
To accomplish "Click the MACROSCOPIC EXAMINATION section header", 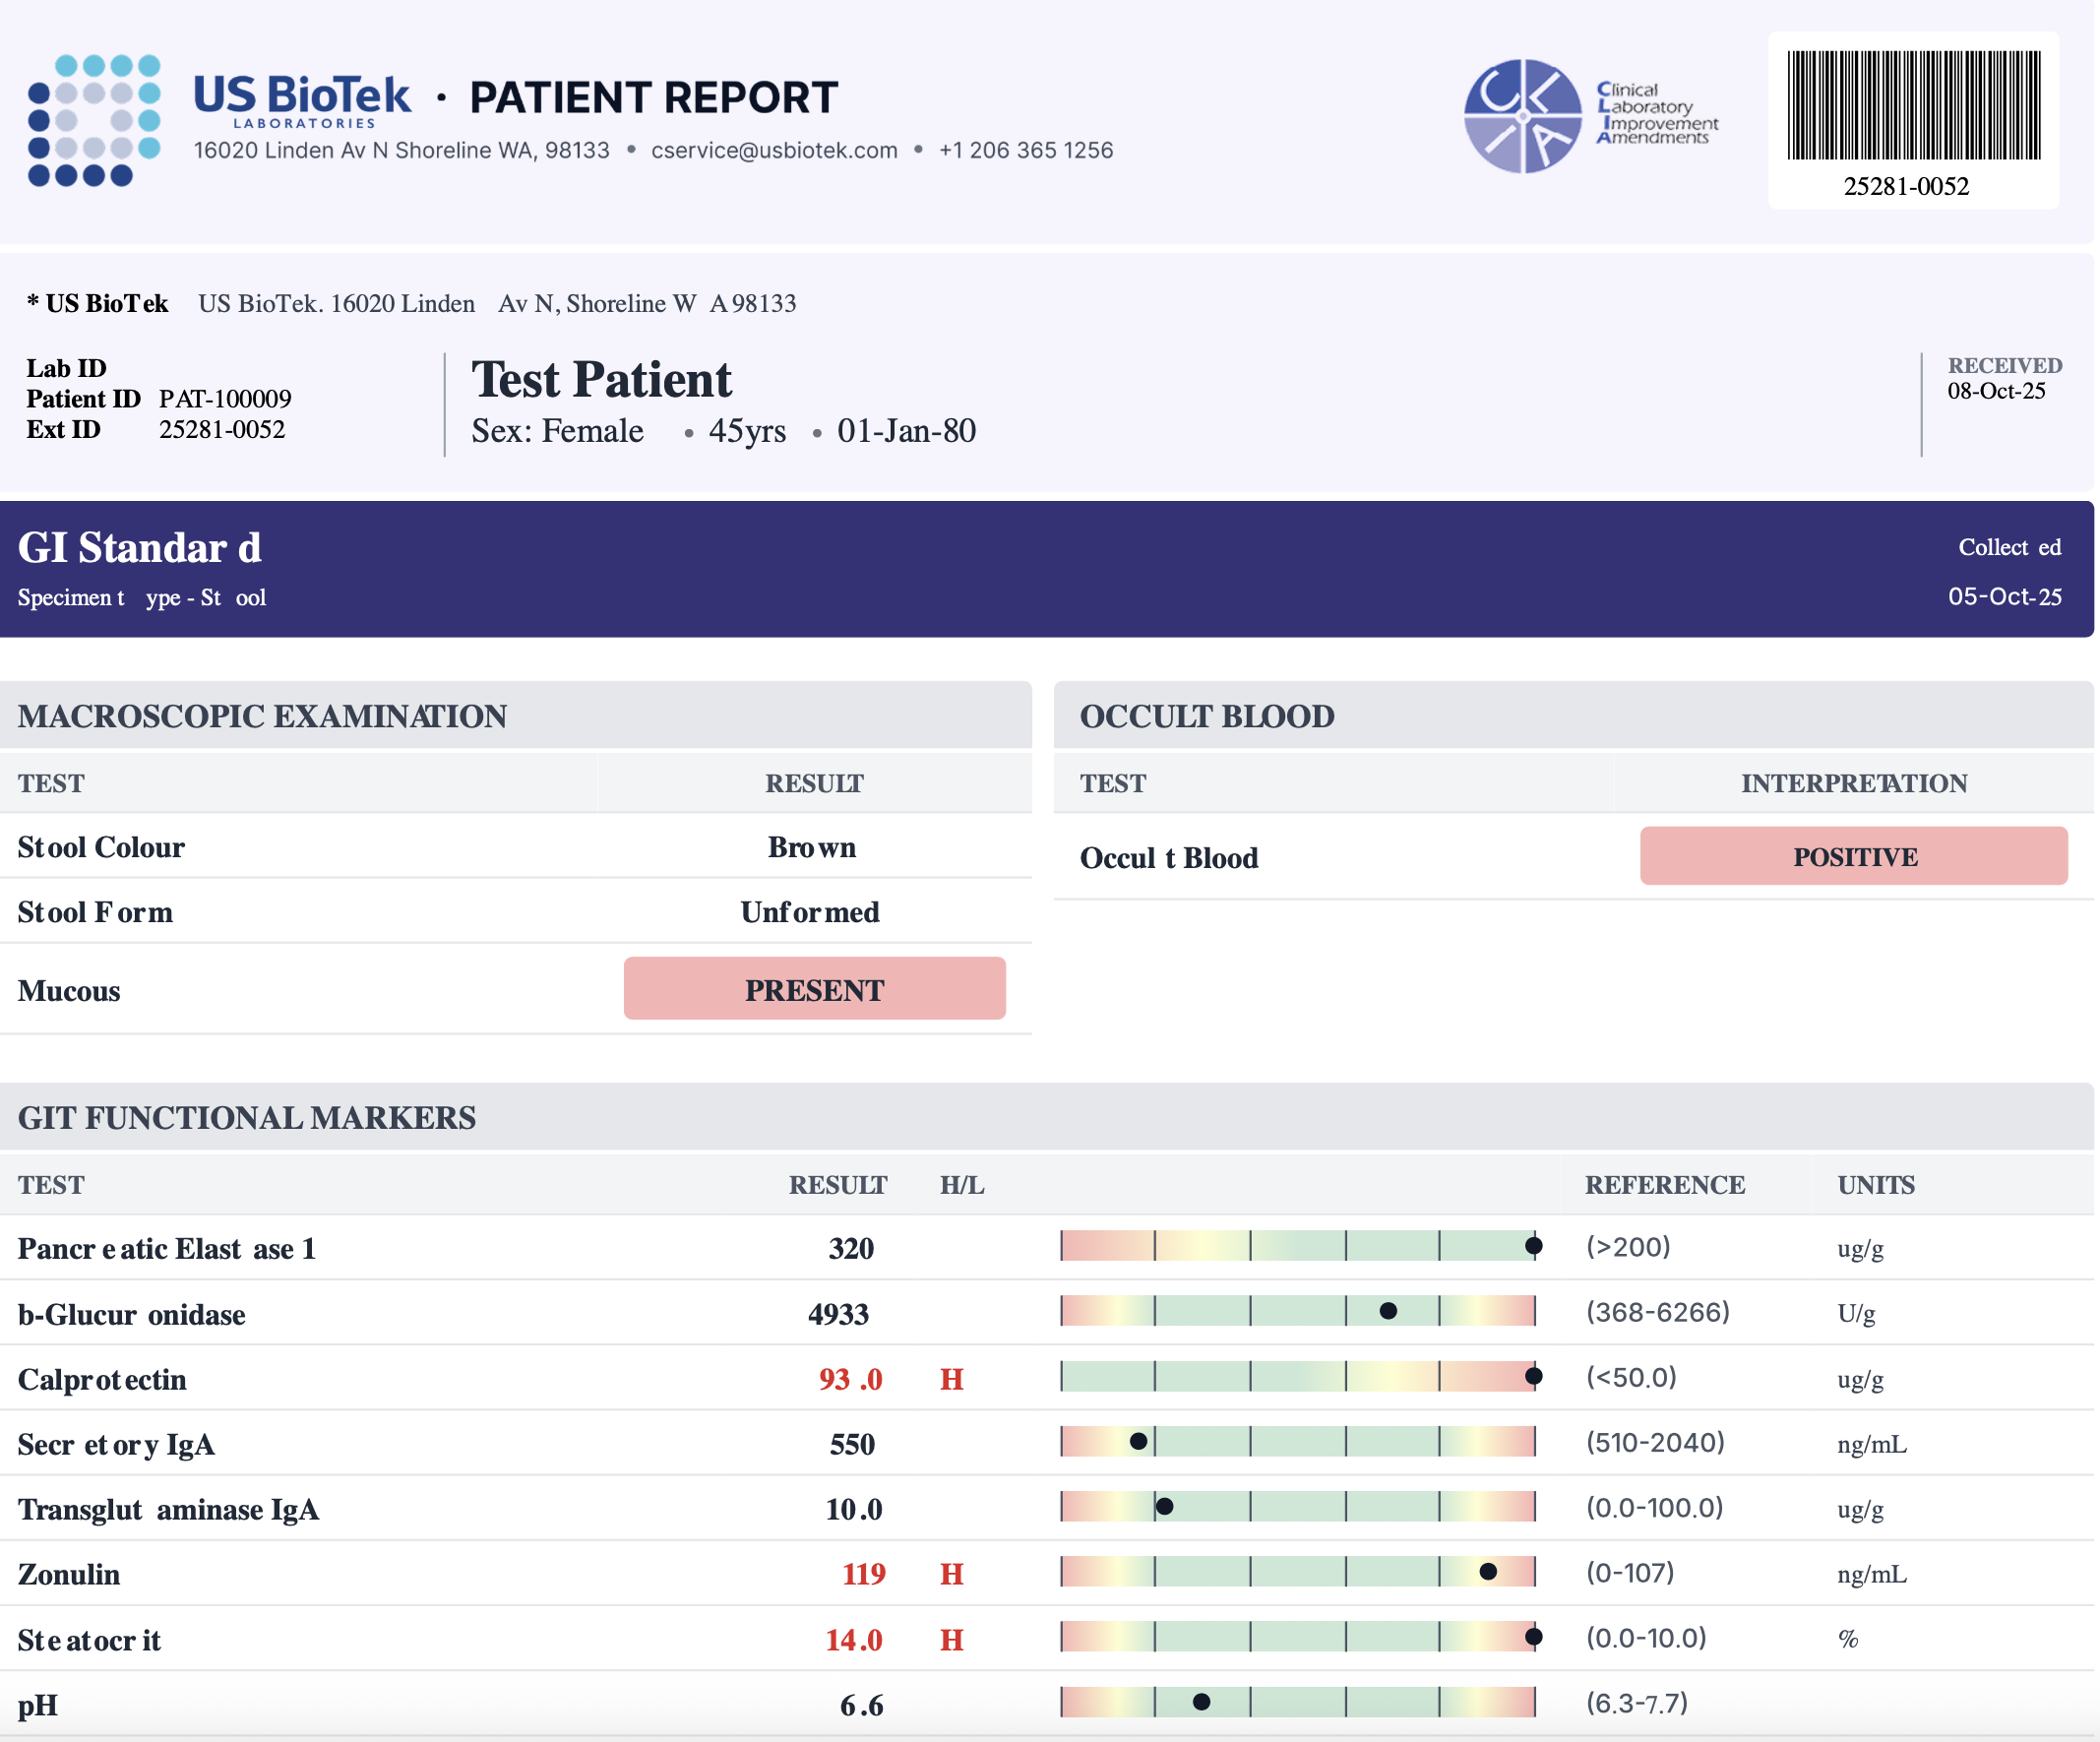I will pyautogui.click(x=262, y=716).
